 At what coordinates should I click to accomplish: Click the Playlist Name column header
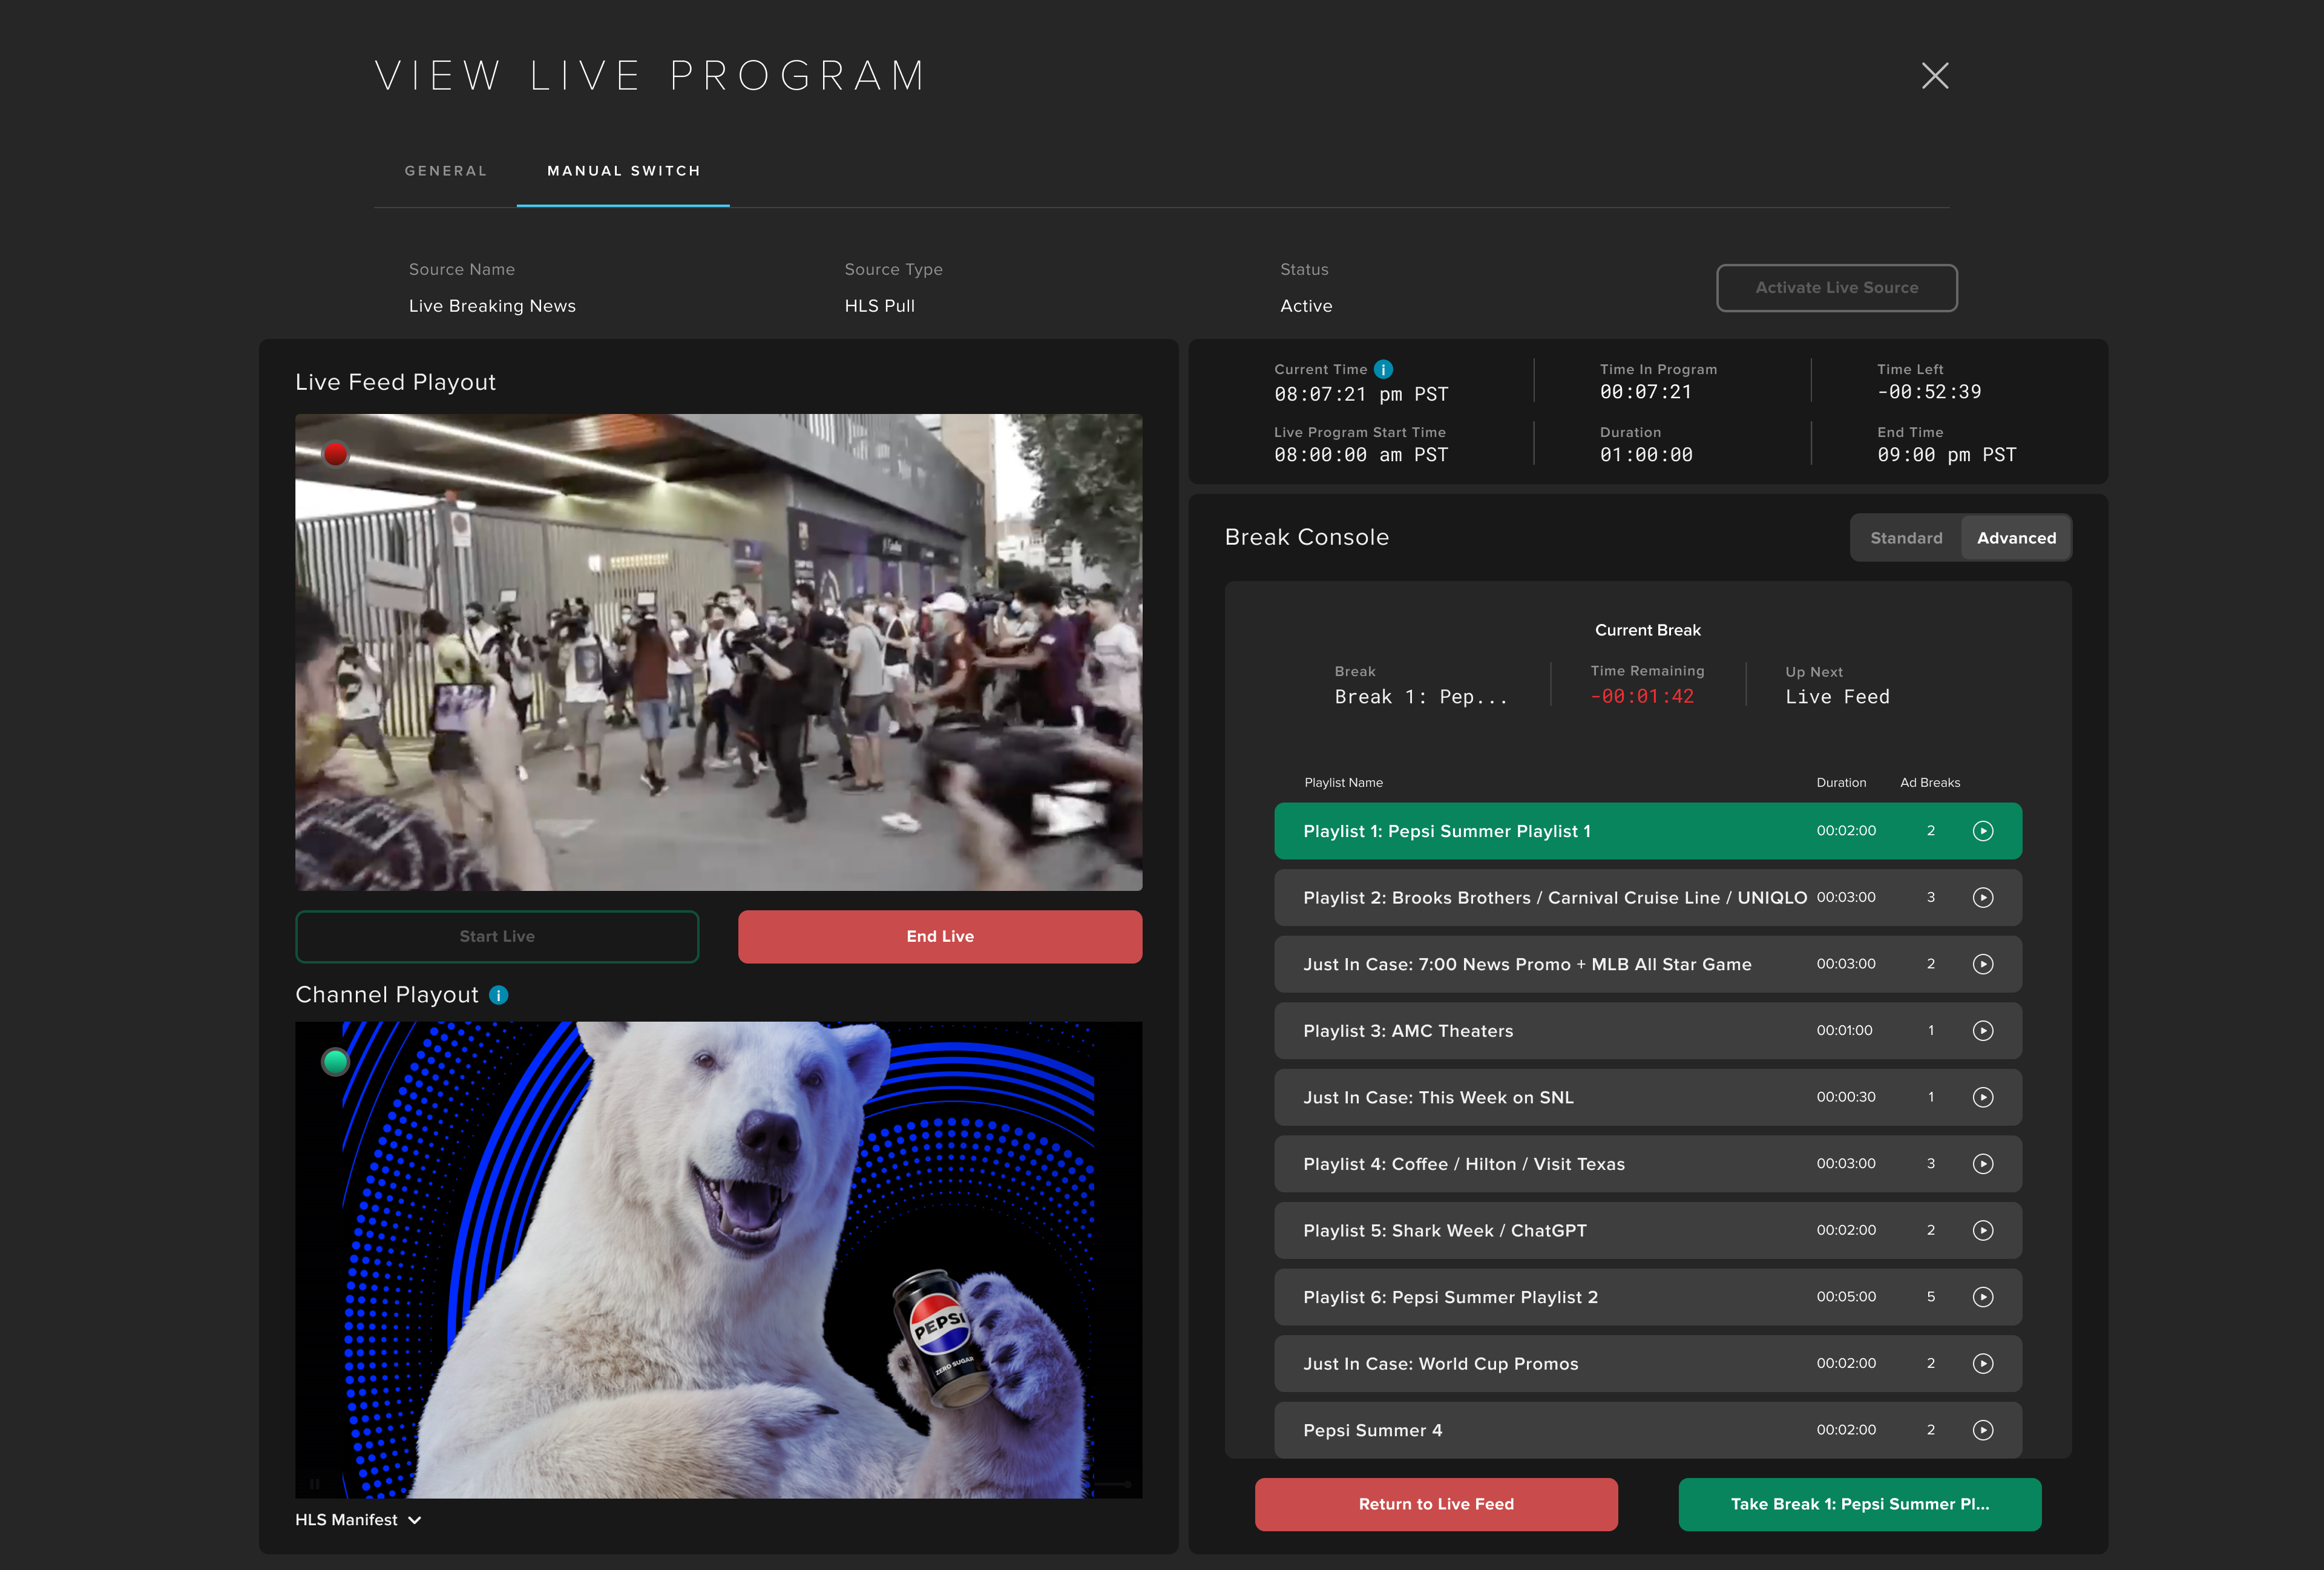(x=1343, y=783)
